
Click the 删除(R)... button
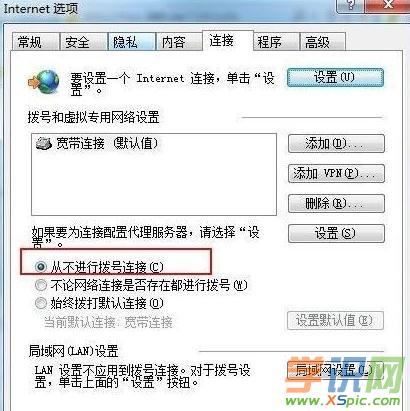(336, 203)
